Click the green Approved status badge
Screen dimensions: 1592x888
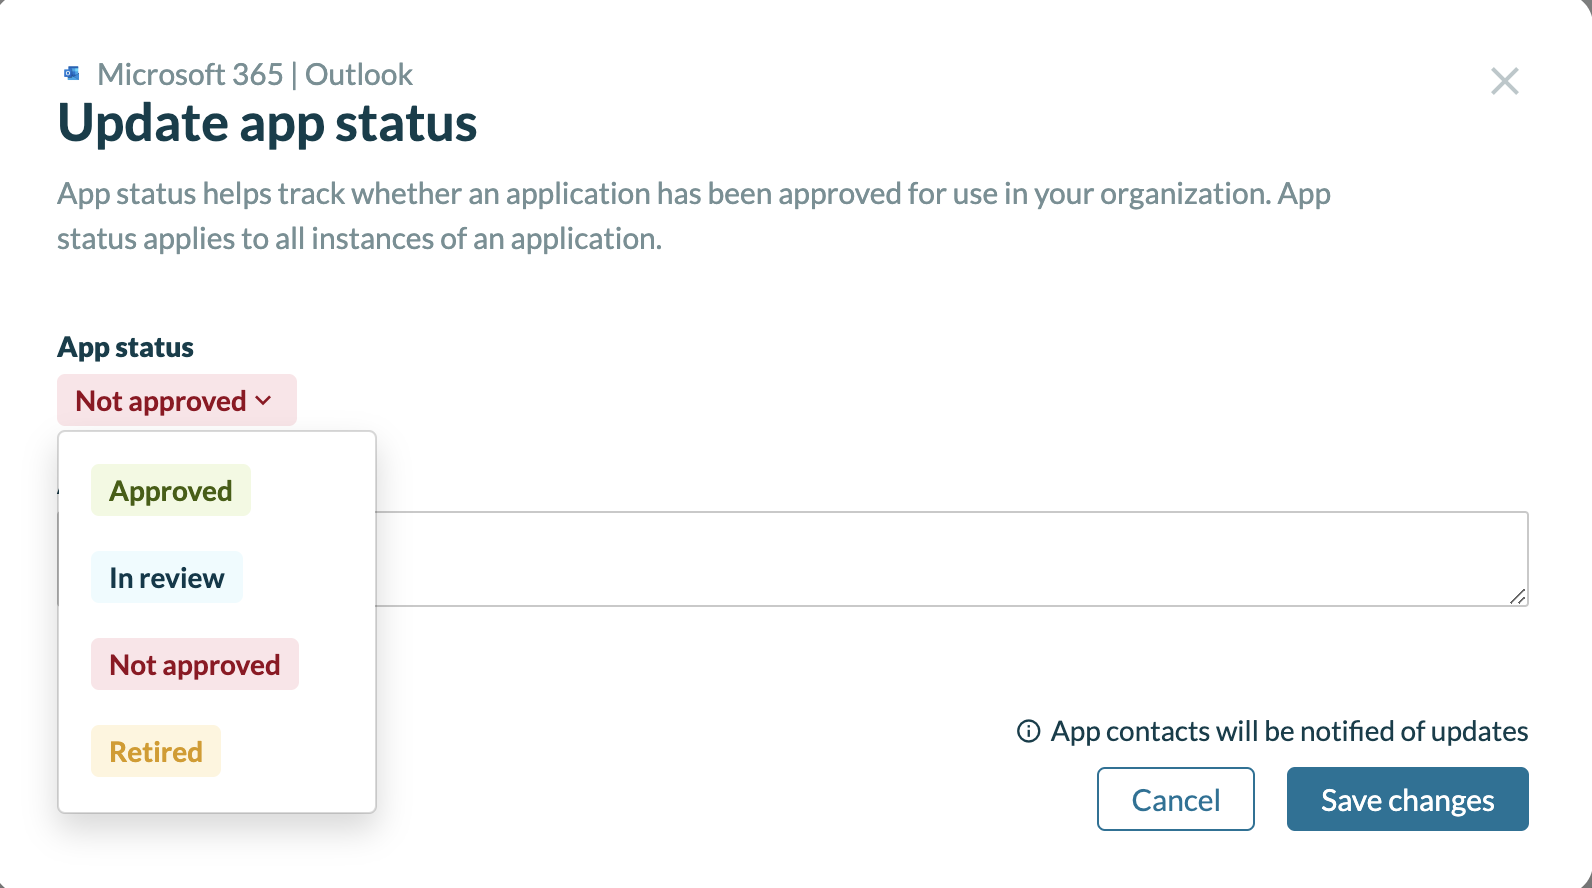pyautogui.click(x=170, y=490)
